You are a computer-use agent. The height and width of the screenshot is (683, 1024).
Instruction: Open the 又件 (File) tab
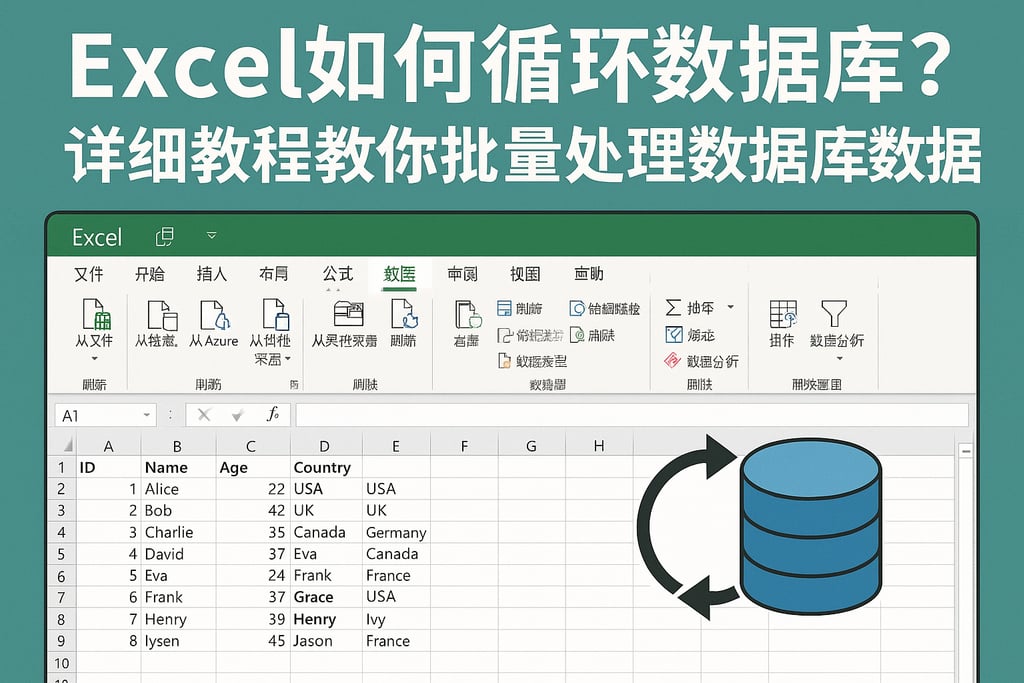coord(89,274)
